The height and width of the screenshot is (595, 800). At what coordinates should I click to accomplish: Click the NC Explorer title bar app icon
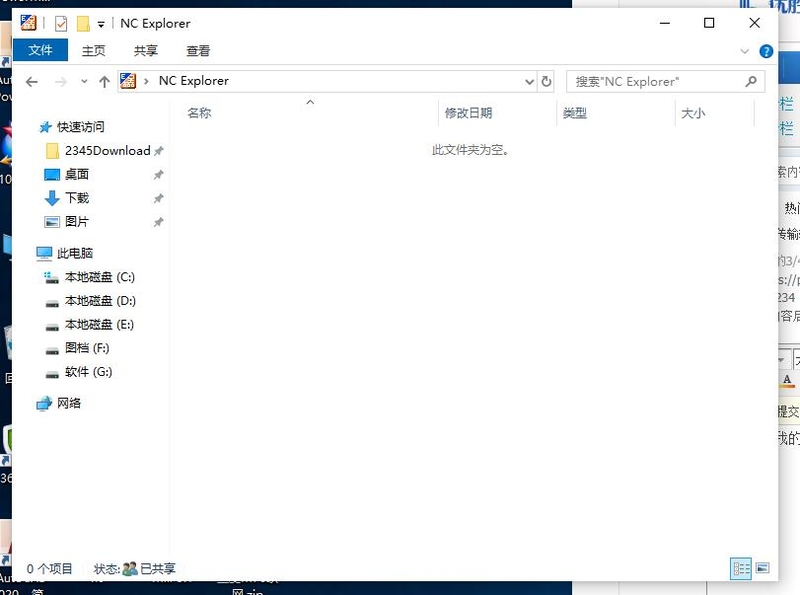pos(28,23)
